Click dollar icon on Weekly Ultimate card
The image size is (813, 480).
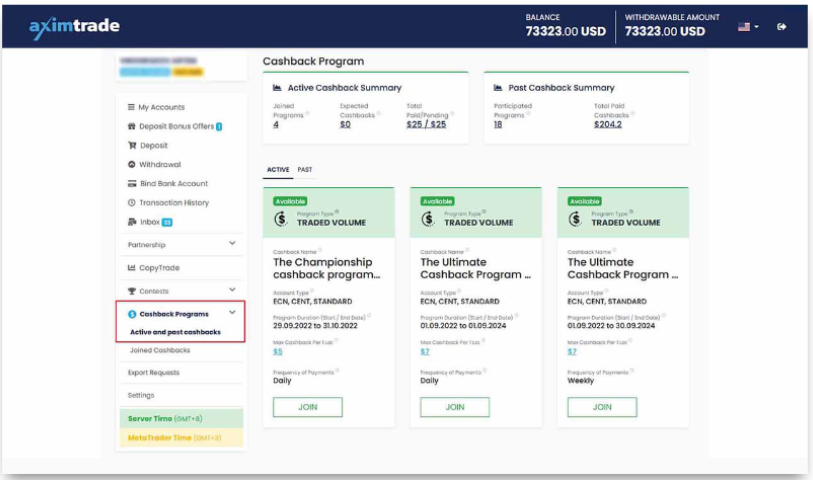(575, 219)
